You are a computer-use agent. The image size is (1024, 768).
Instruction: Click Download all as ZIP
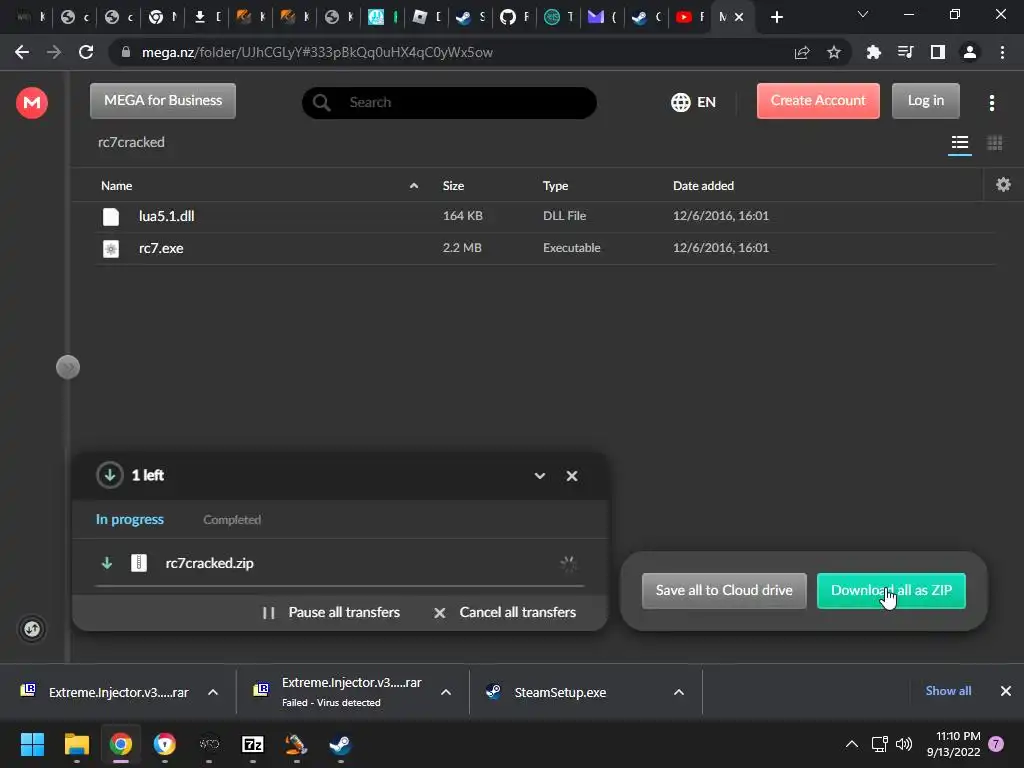click(891, 590)
